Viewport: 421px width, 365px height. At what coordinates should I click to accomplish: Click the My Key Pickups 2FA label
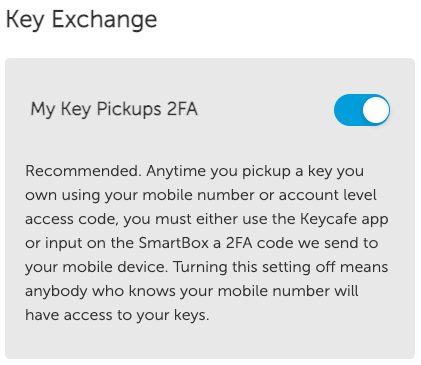pyautogui.click(x=114, y=109)
